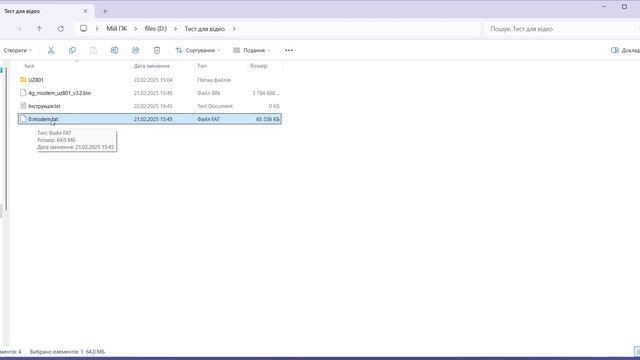Screen dimensions: 640x360
Task: Select the UZ801 folder name
Action: click(36, 80)
